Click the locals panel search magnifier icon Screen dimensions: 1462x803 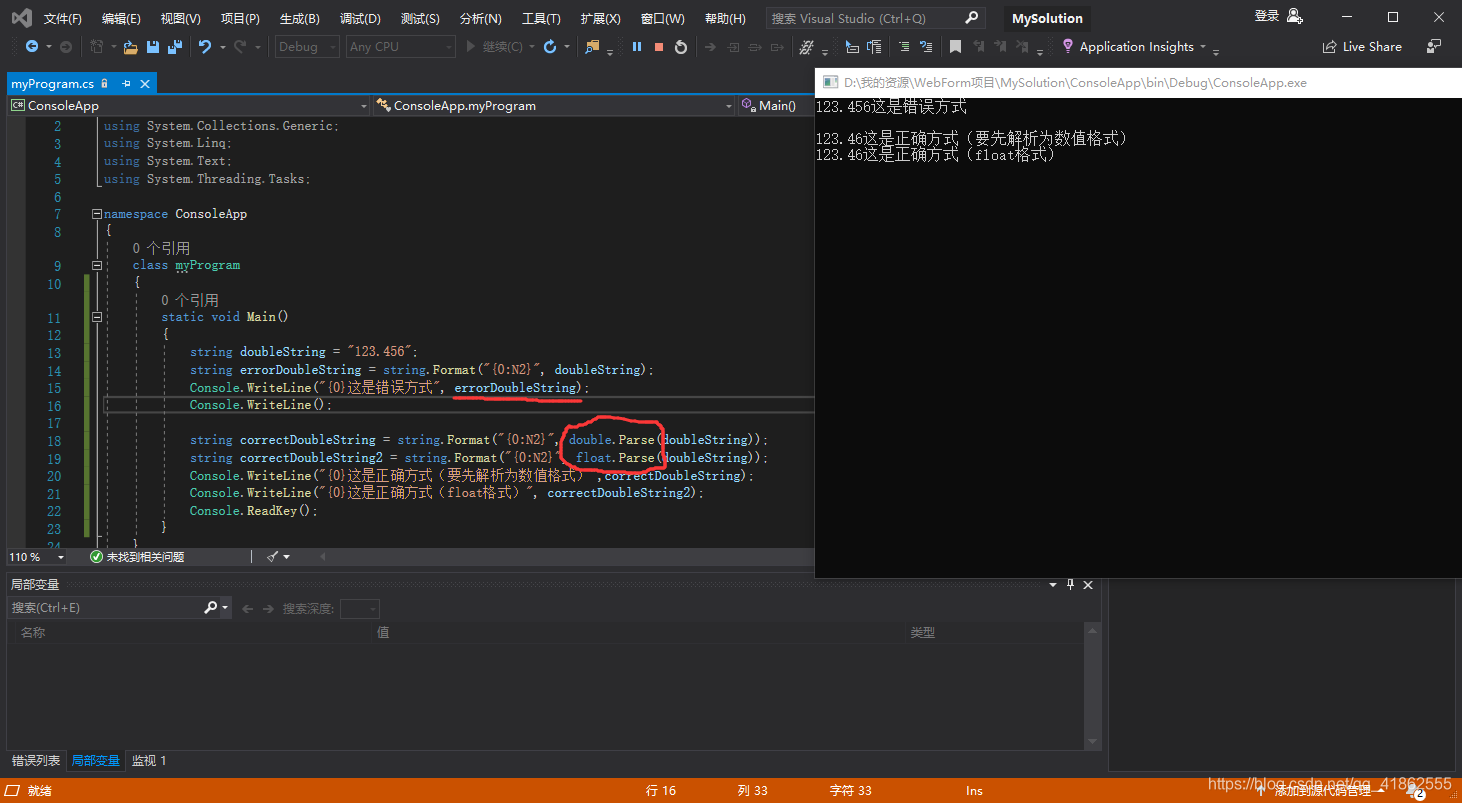click(210, 608)
